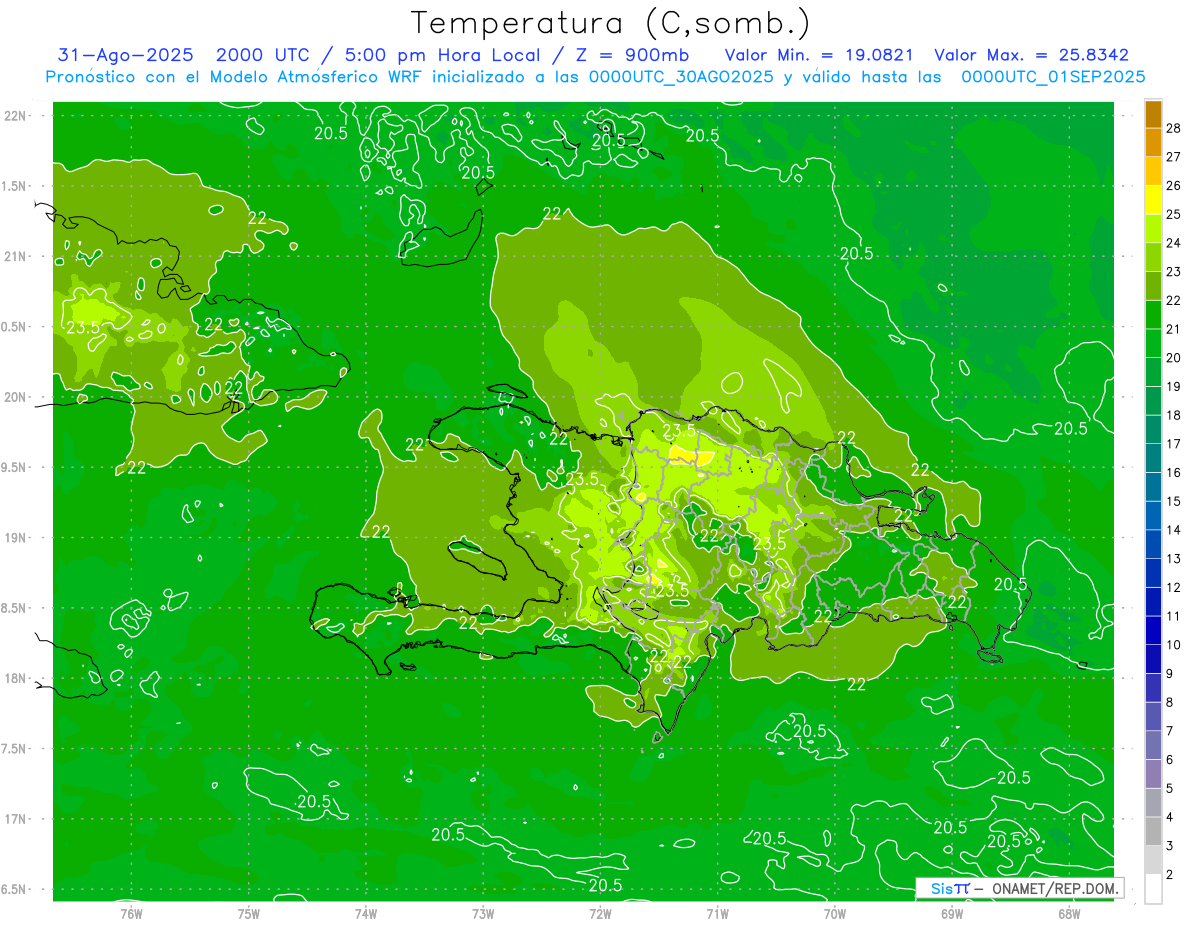This screenshot has height=927, width=1200.
Task: Click "Valor Min. = 19.0821" text
Action: 821,55
